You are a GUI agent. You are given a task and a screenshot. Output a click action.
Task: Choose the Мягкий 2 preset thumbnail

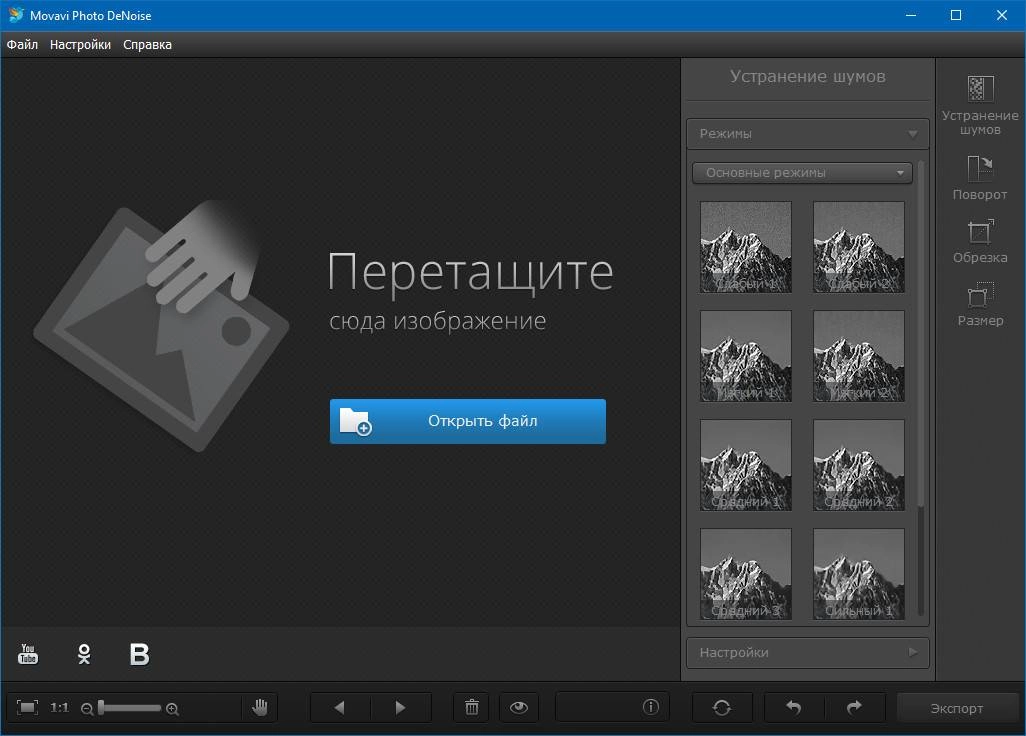[x=858, y=356]
